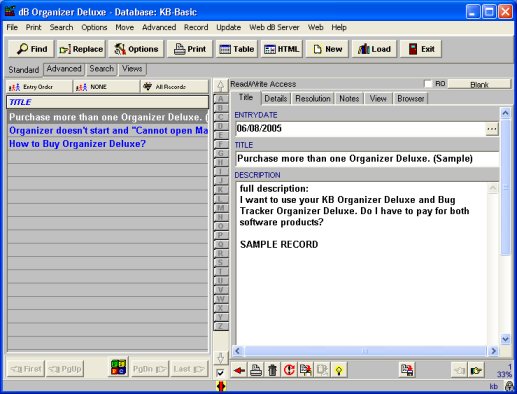Click the Find magnifier button

[x=31, y=49]
